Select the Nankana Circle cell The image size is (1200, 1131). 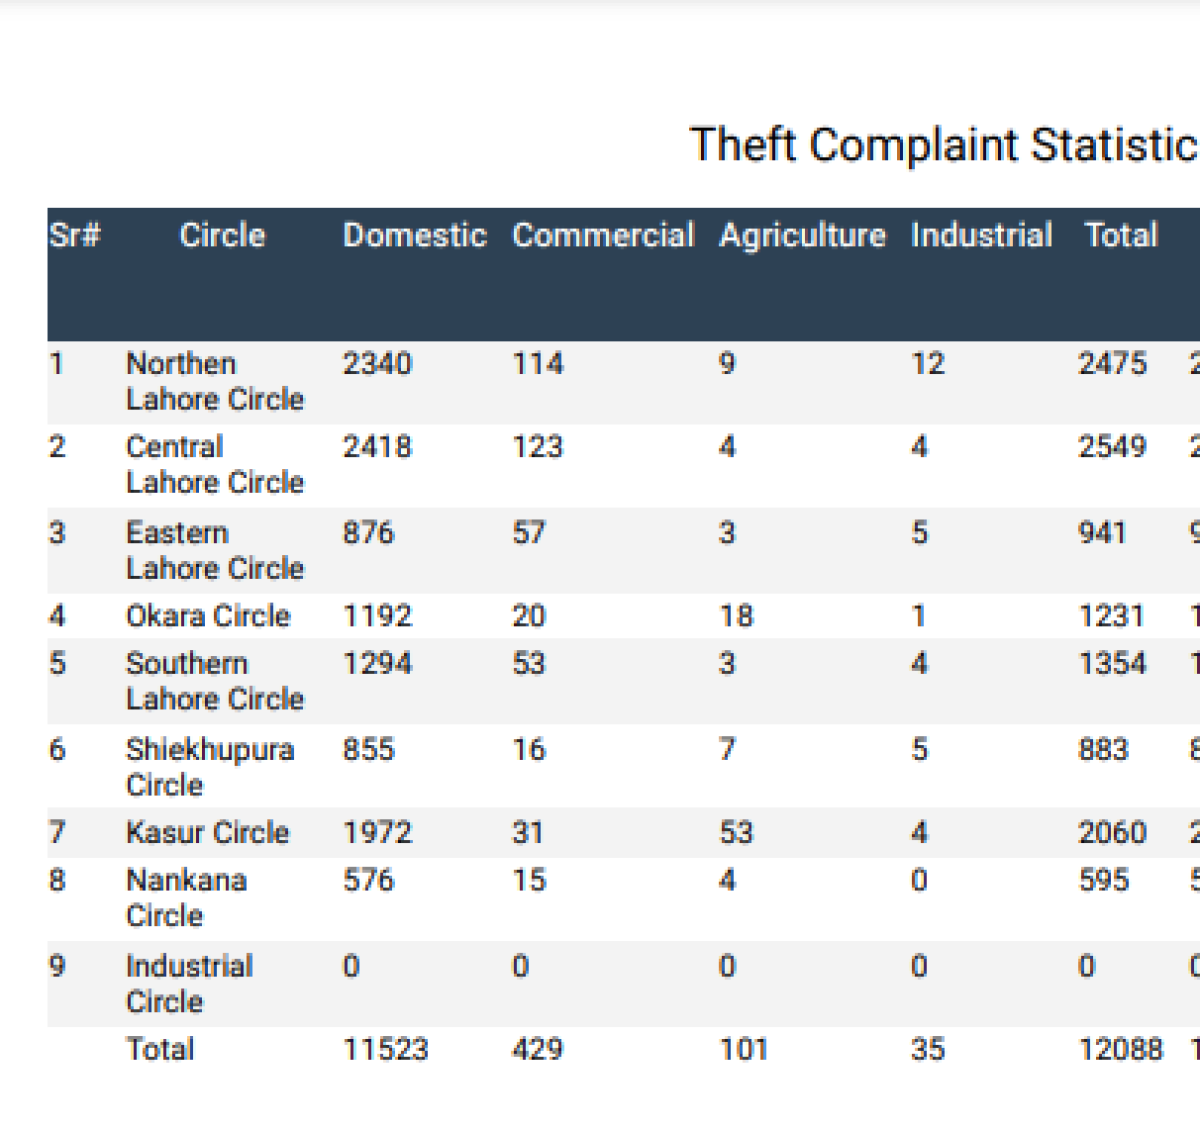click(x=186, y=898)
